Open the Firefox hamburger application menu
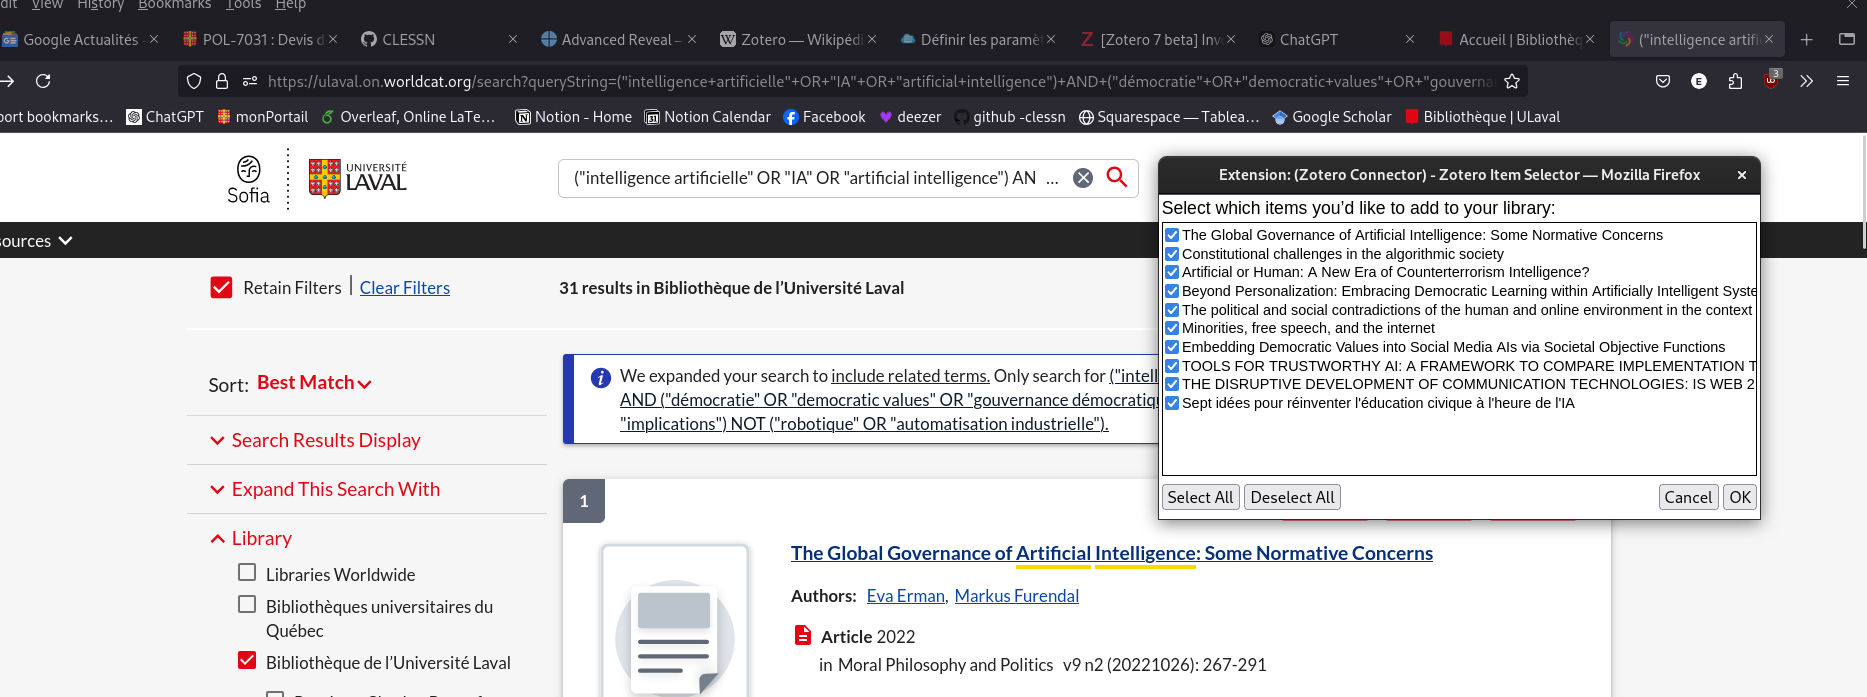The image size is (1867, 697). pyautogui.click(x=1842, y=81)
